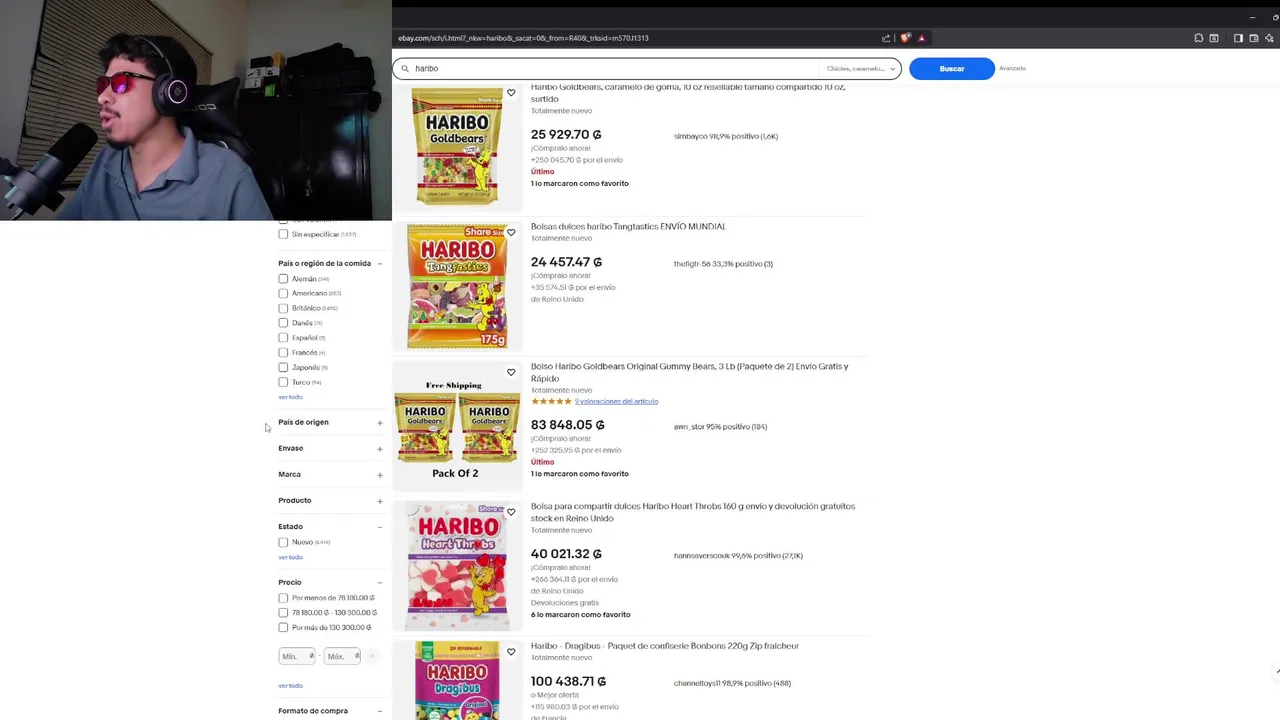Screen dimensions: 1280x720
Task: Check the Español cuisine filter
Action: [x=283, y=338]
